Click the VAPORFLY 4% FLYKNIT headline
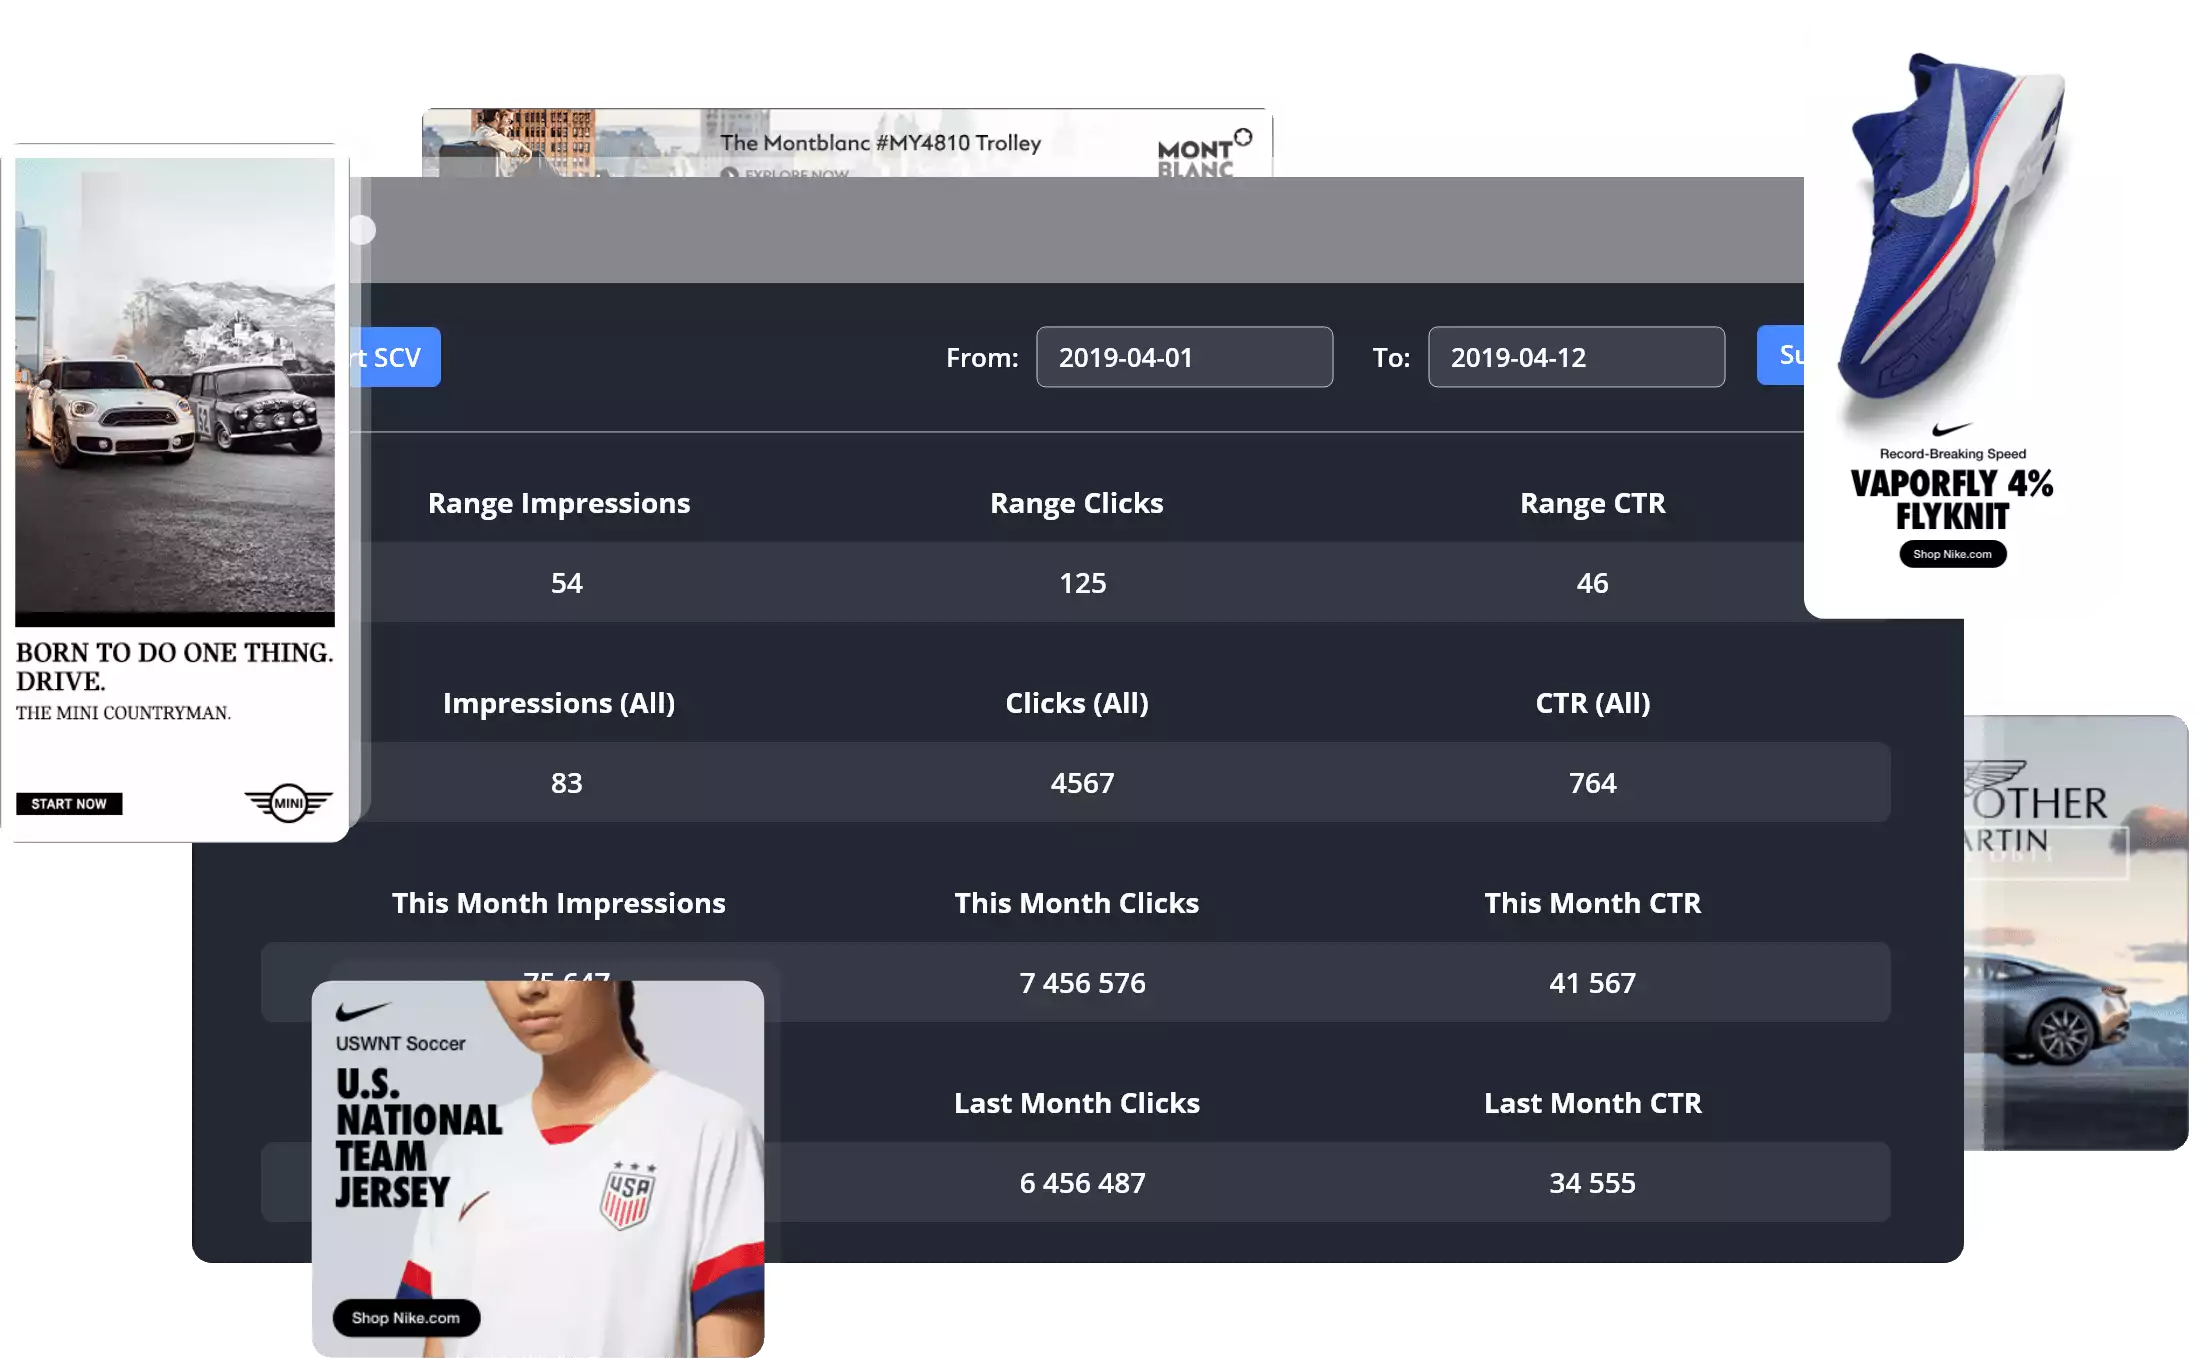Screen dimensions: 2200x1358 1952,499
